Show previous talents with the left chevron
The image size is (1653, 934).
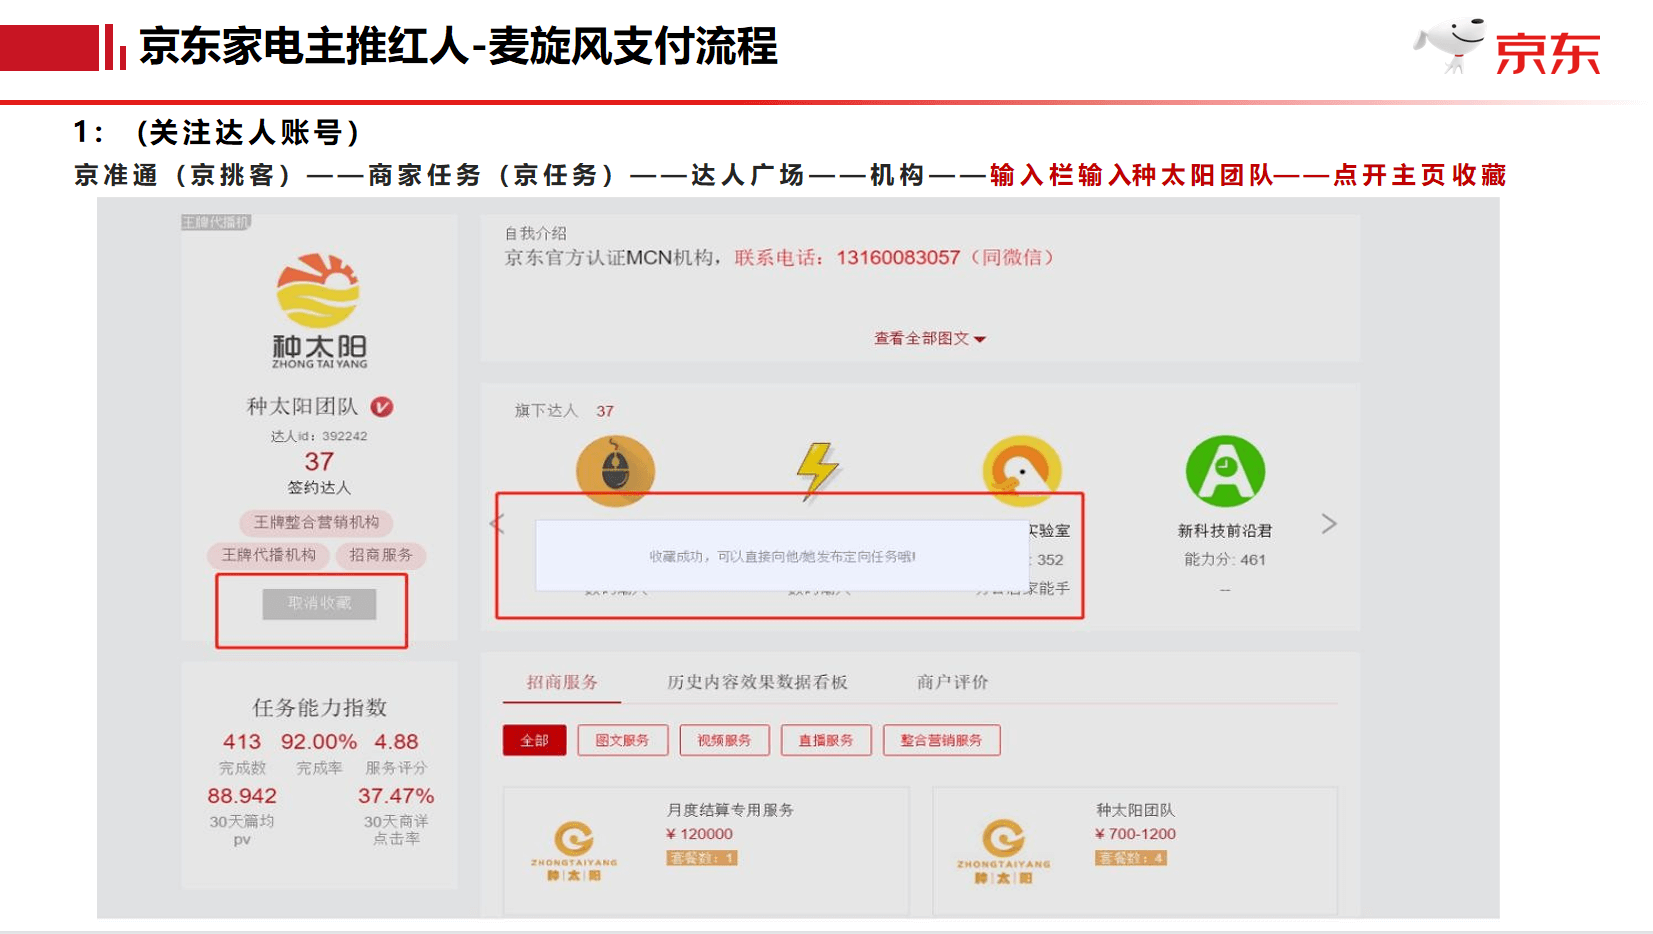pos(497,523)
